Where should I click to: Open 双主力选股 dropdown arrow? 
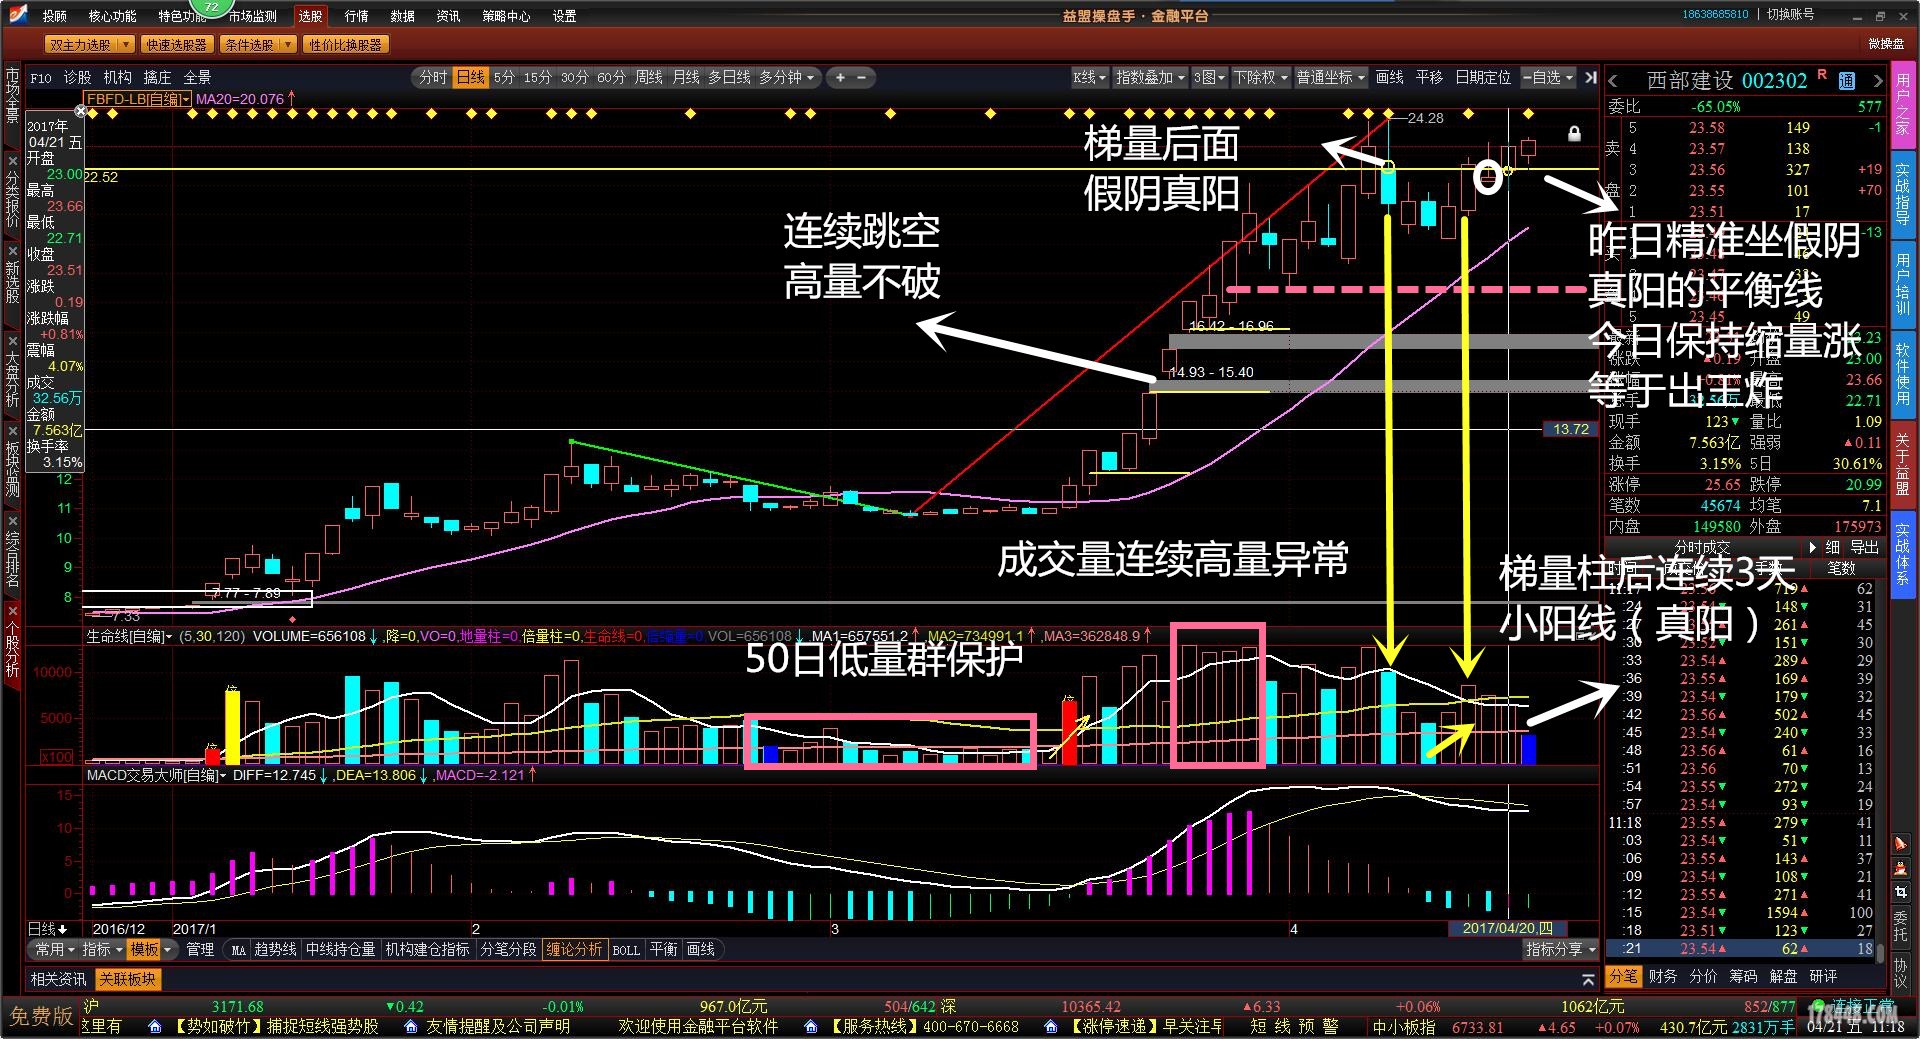pos(124,45)
